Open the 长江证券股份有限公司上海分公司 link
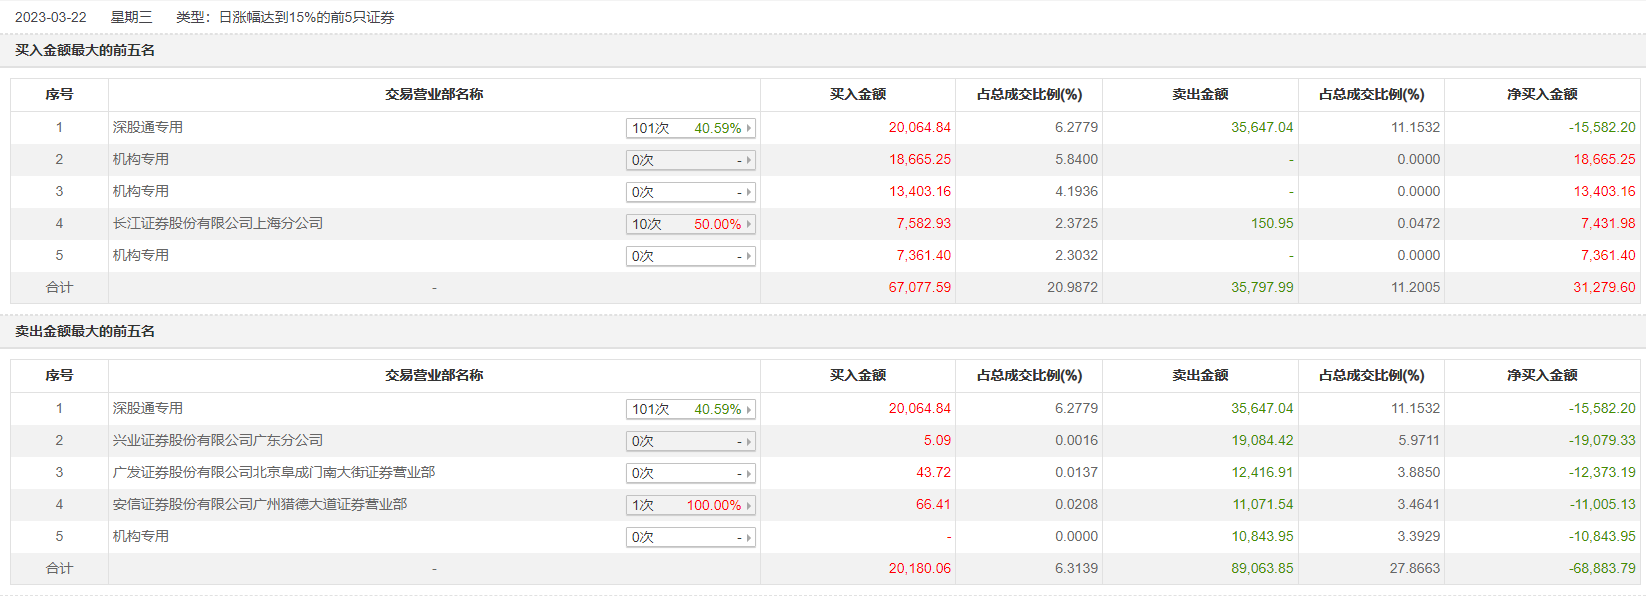1646x600 pixels. coord(218,223)
